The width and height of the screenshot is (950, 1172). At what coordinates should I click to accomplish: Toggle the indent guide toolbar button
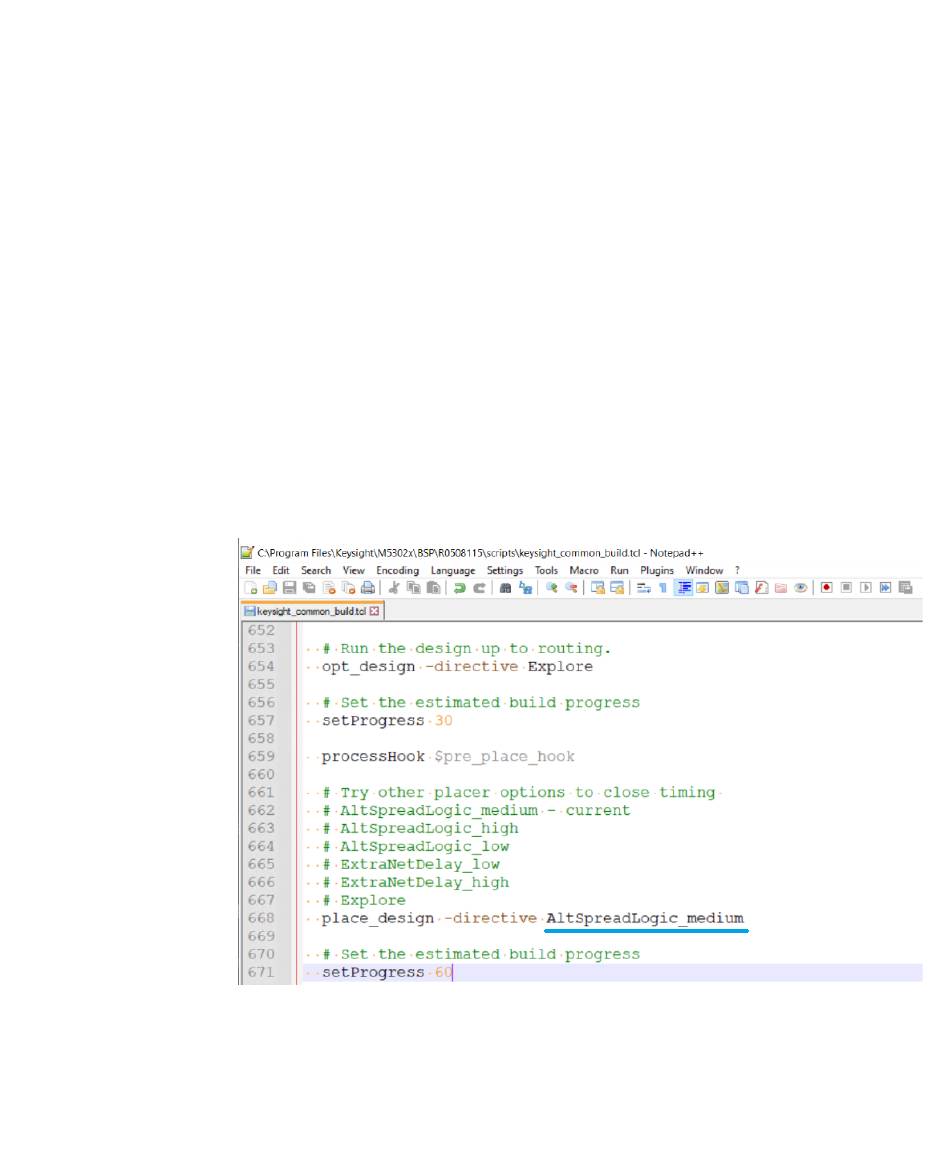pos(685,588)
